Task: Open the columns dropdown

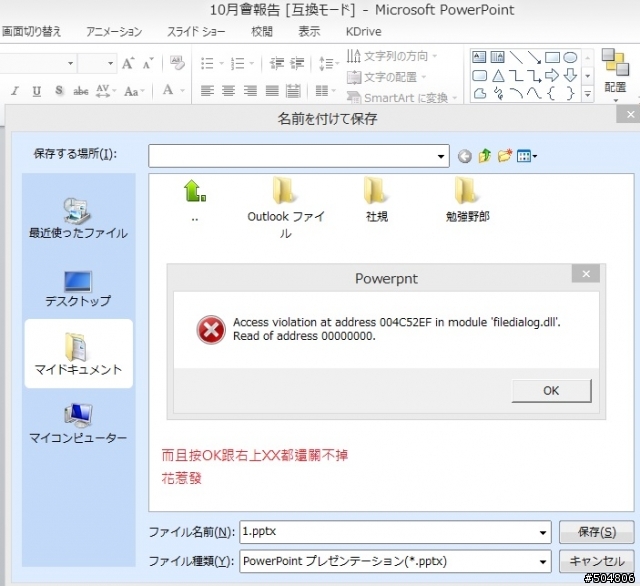Action: tap(325, 91)
